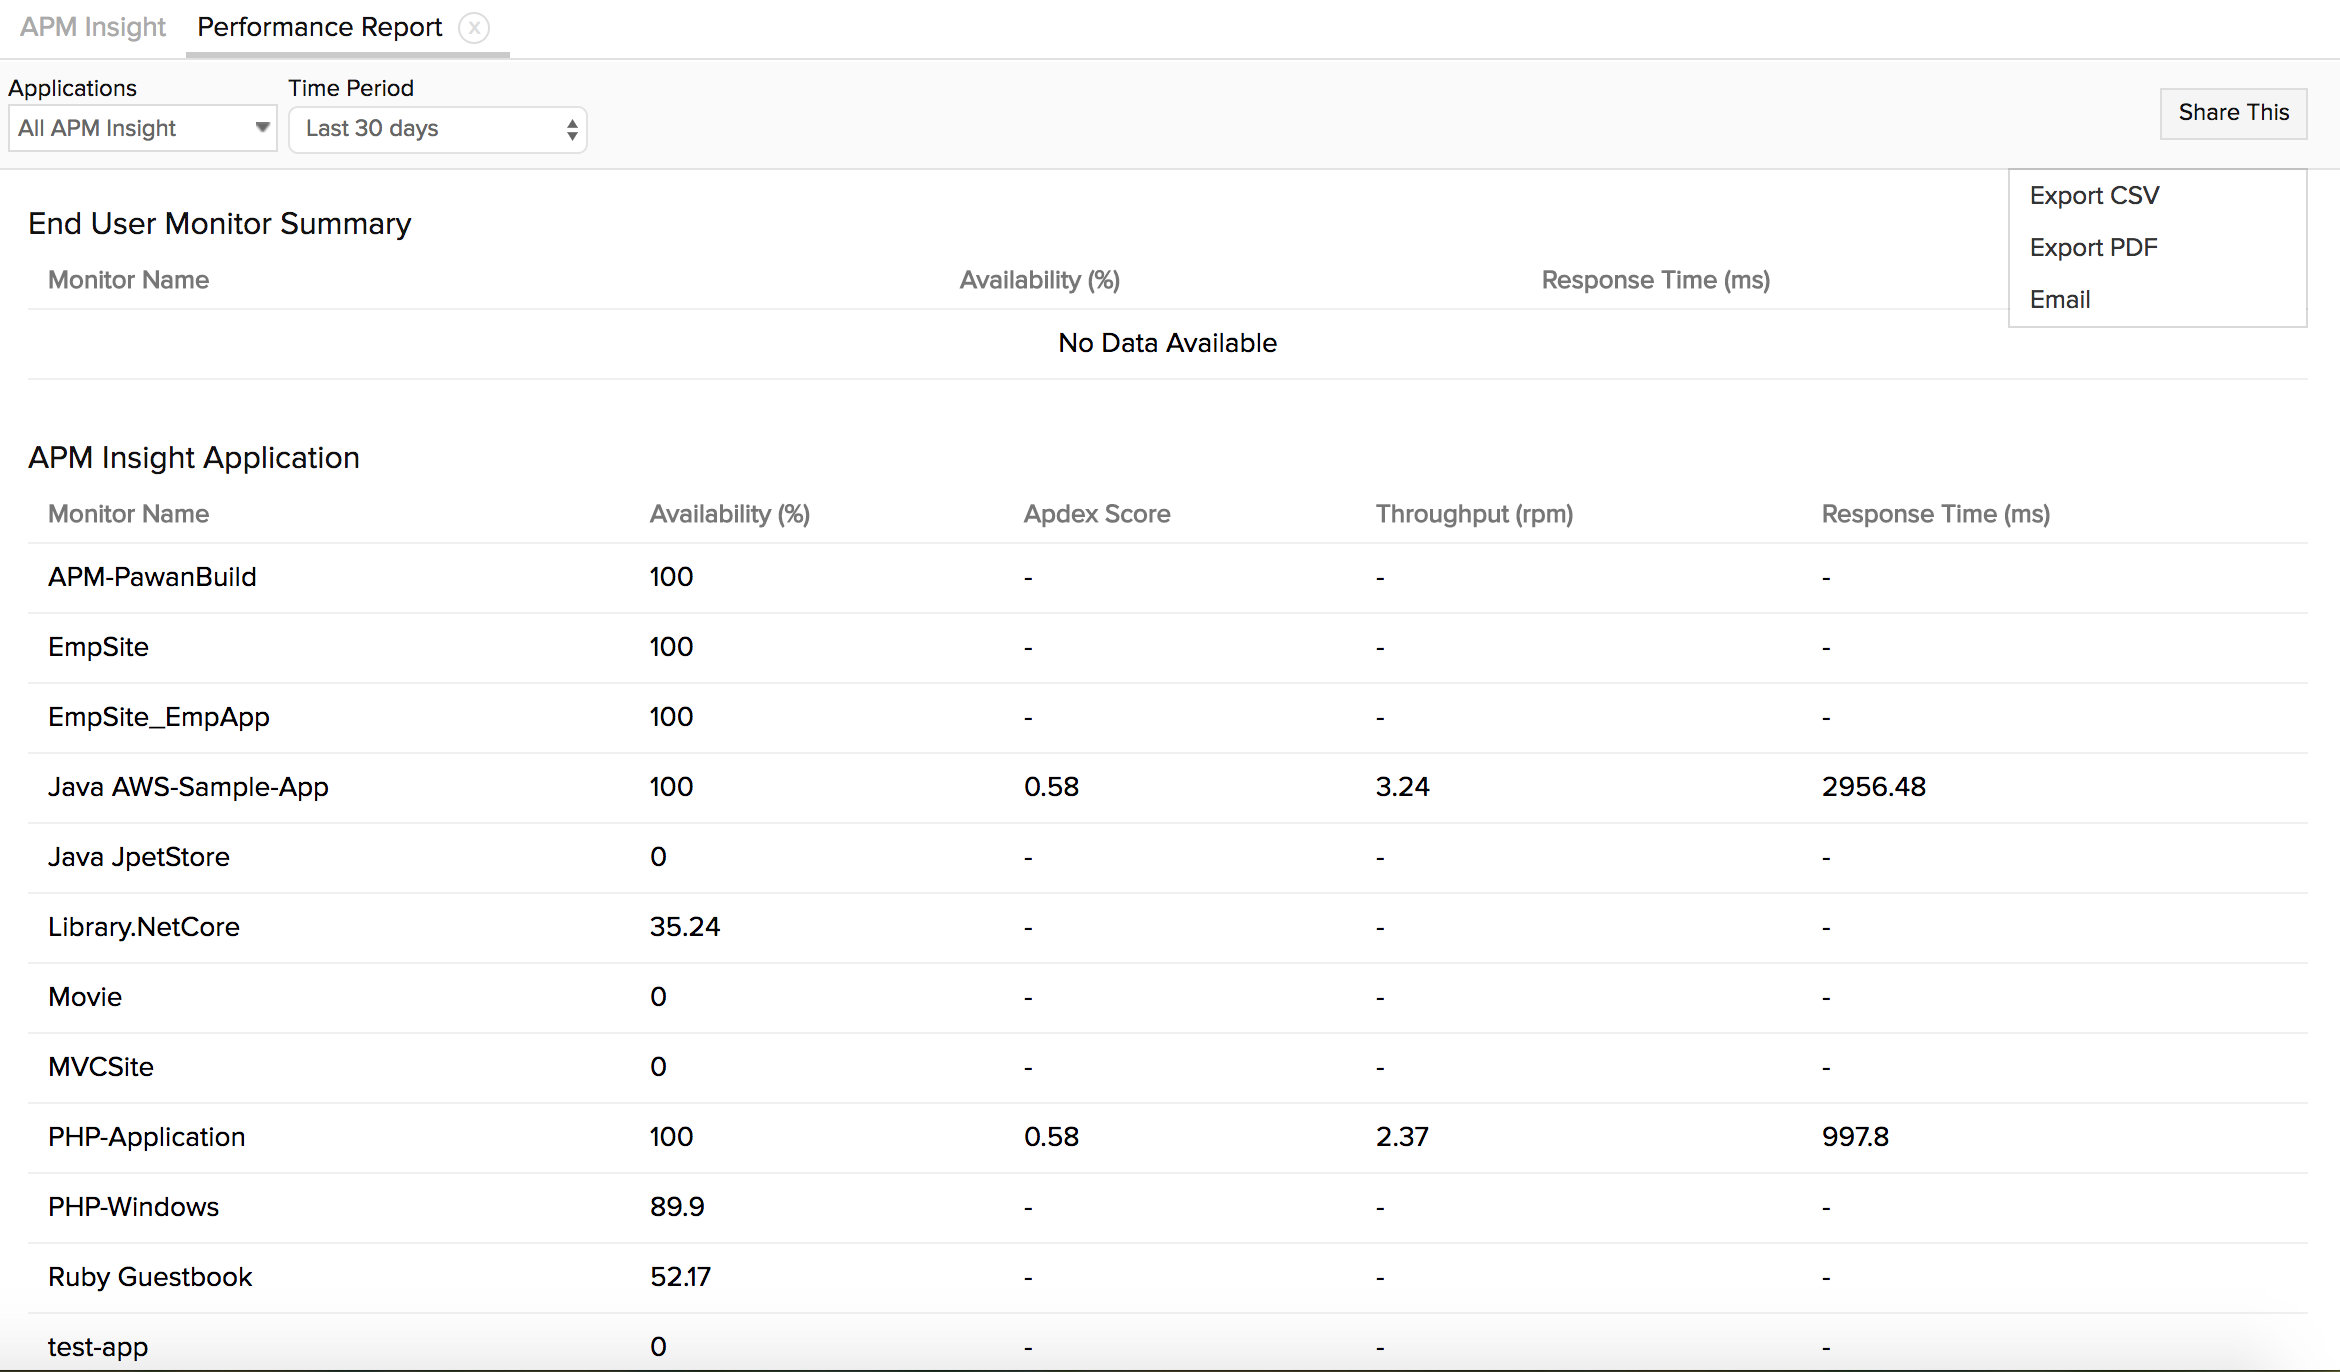The height and width of the screenshot is (1372, 2340).
Task: Close the Performance Report tab
Action: 474,28
